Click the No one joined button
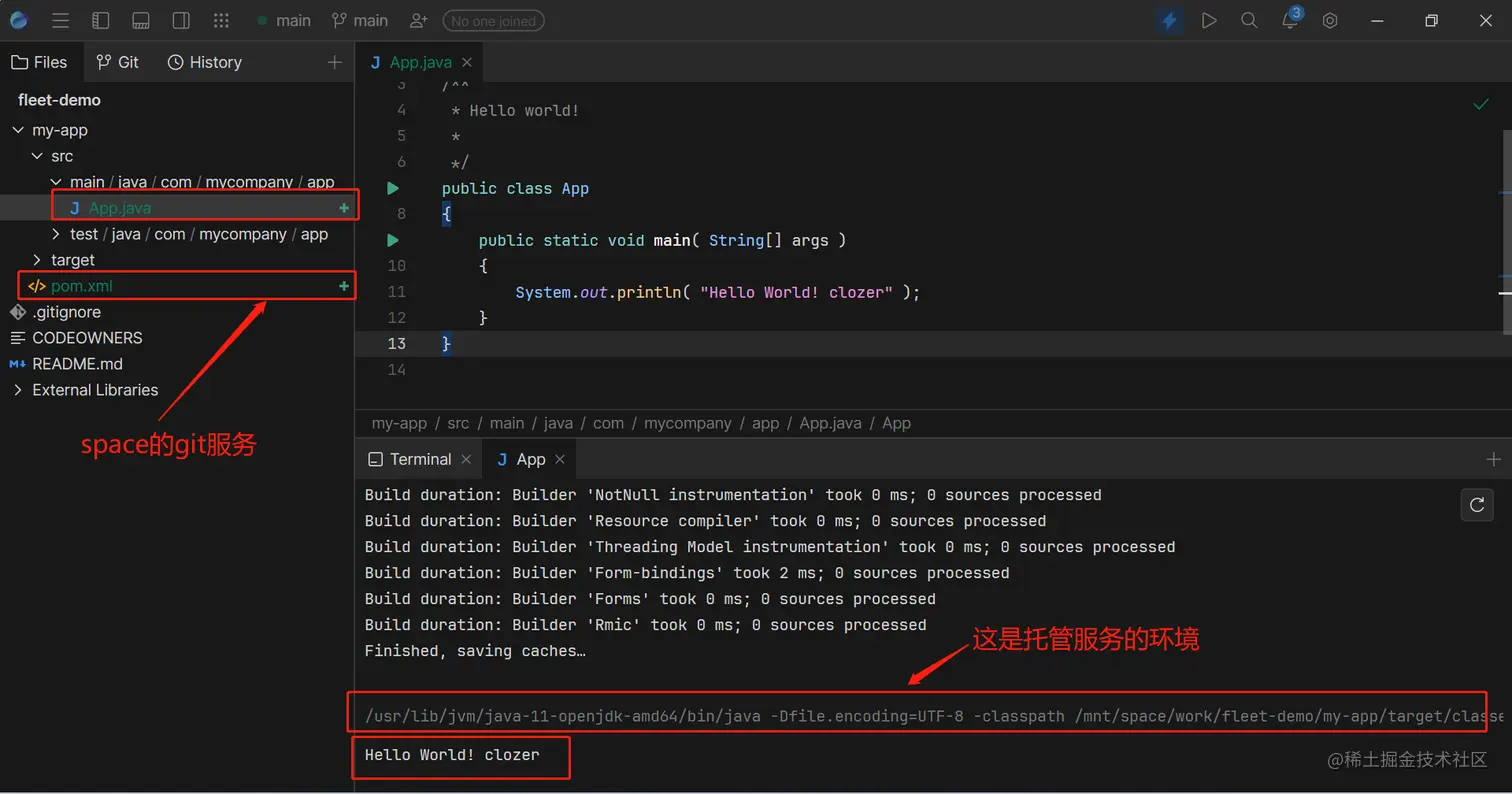1512x794 pixels. (x=493, y=20)
